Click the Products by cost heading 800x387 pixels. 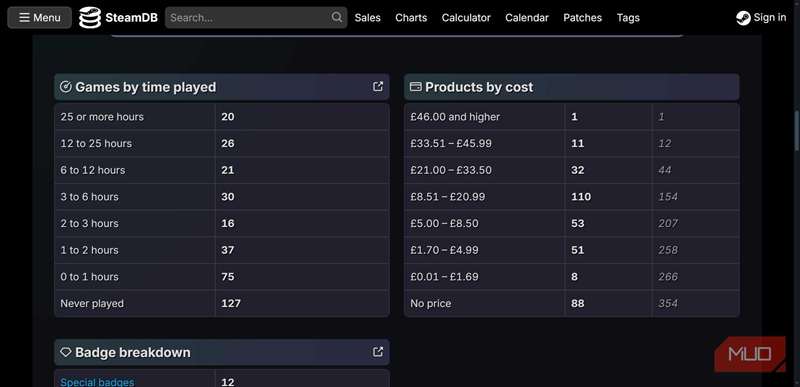pyautogui.click(x=479, y=87)
